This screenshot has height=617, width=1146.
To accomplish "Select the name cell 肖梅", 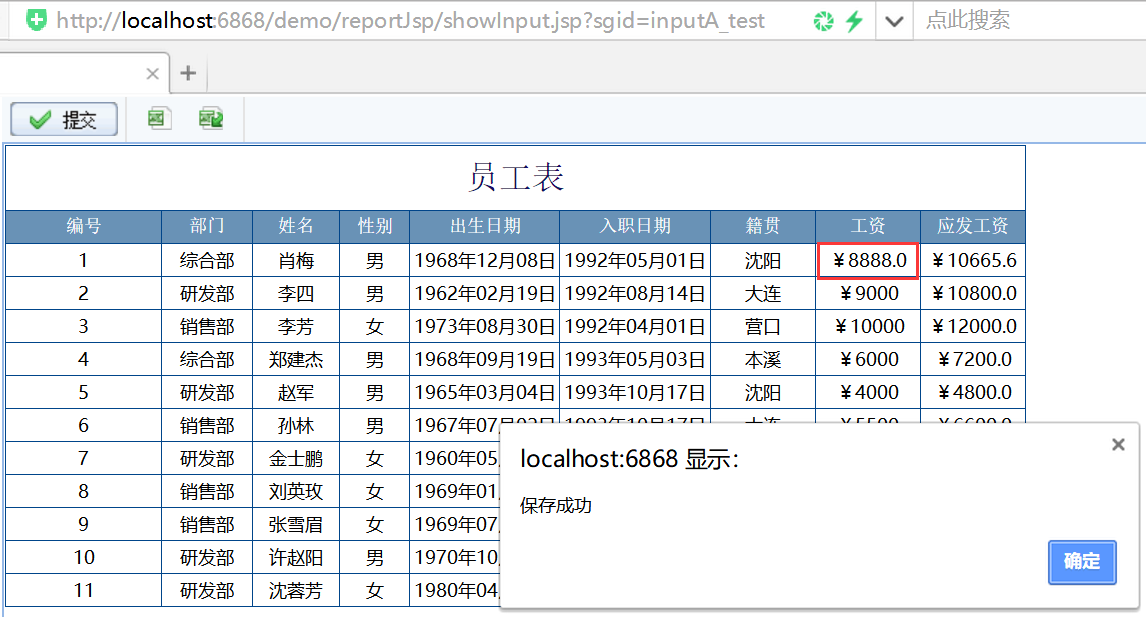I will [x=296, y=260].
